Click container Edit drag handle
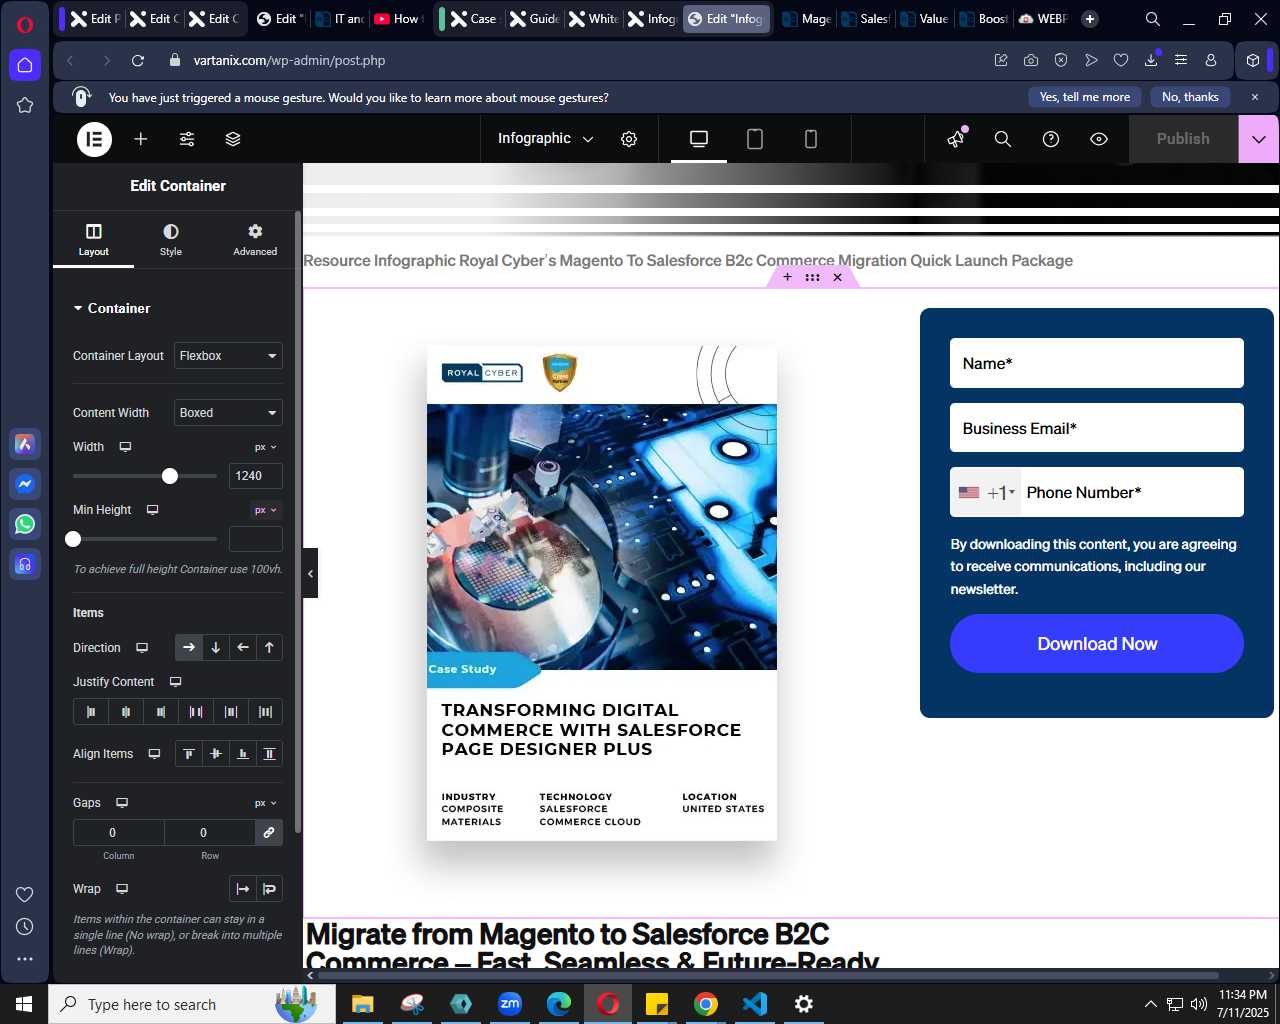This screenshot has width=1280, height=1024. [x=812, y=277]
